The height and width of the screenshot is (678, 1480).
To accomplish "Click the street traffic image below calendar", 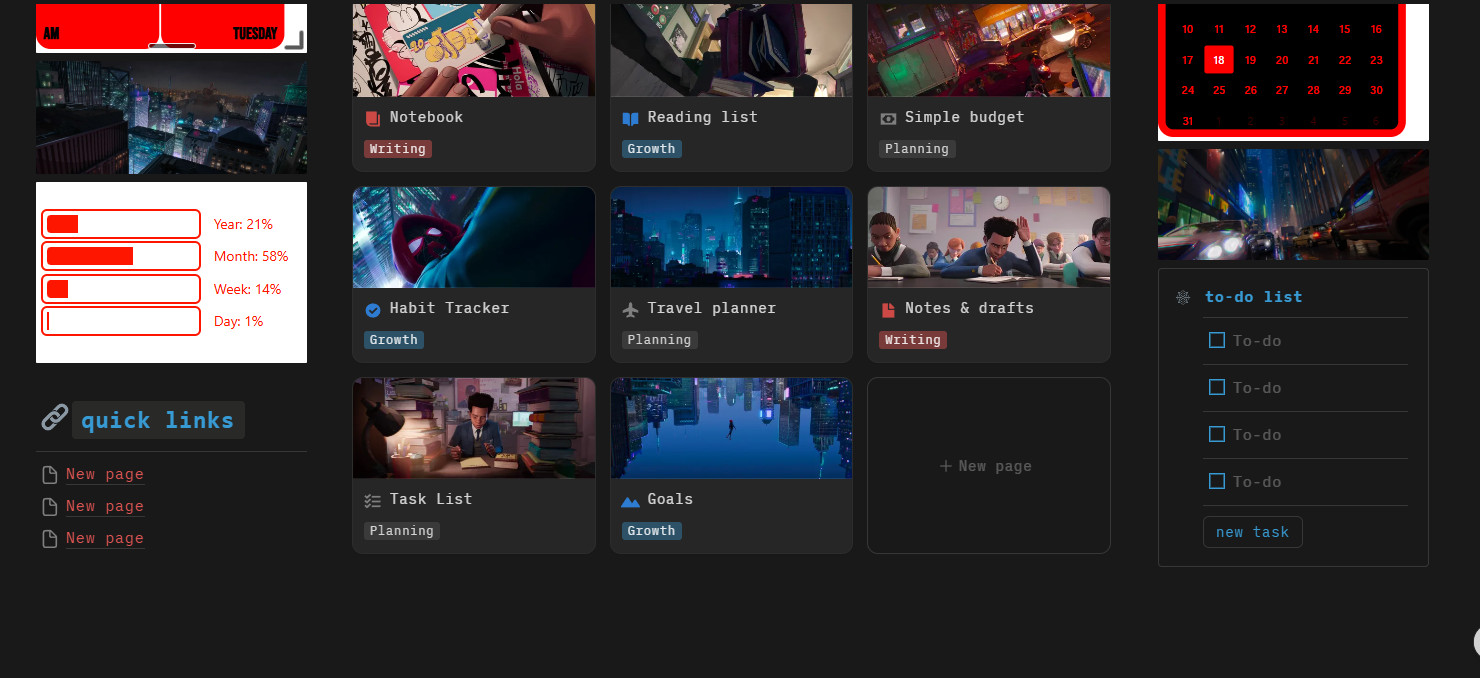I will tap(1293, 204).
